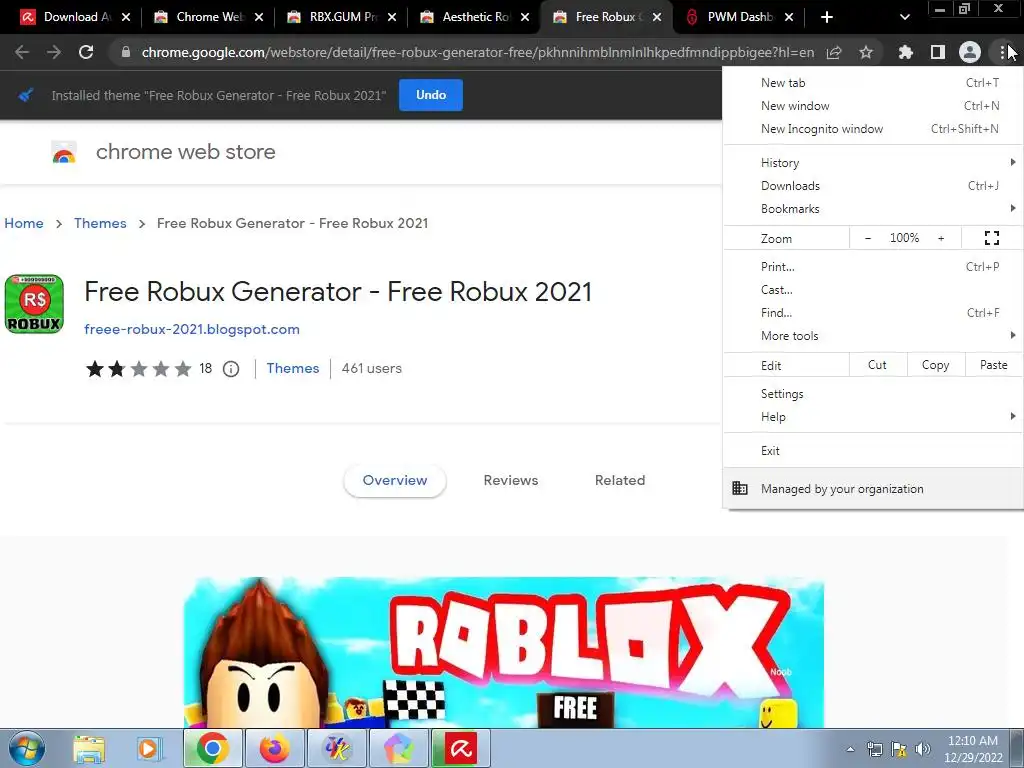This screenshot has height=768, width=1024.
Task: Expand the Help submenu
Action: coord(872,417)
